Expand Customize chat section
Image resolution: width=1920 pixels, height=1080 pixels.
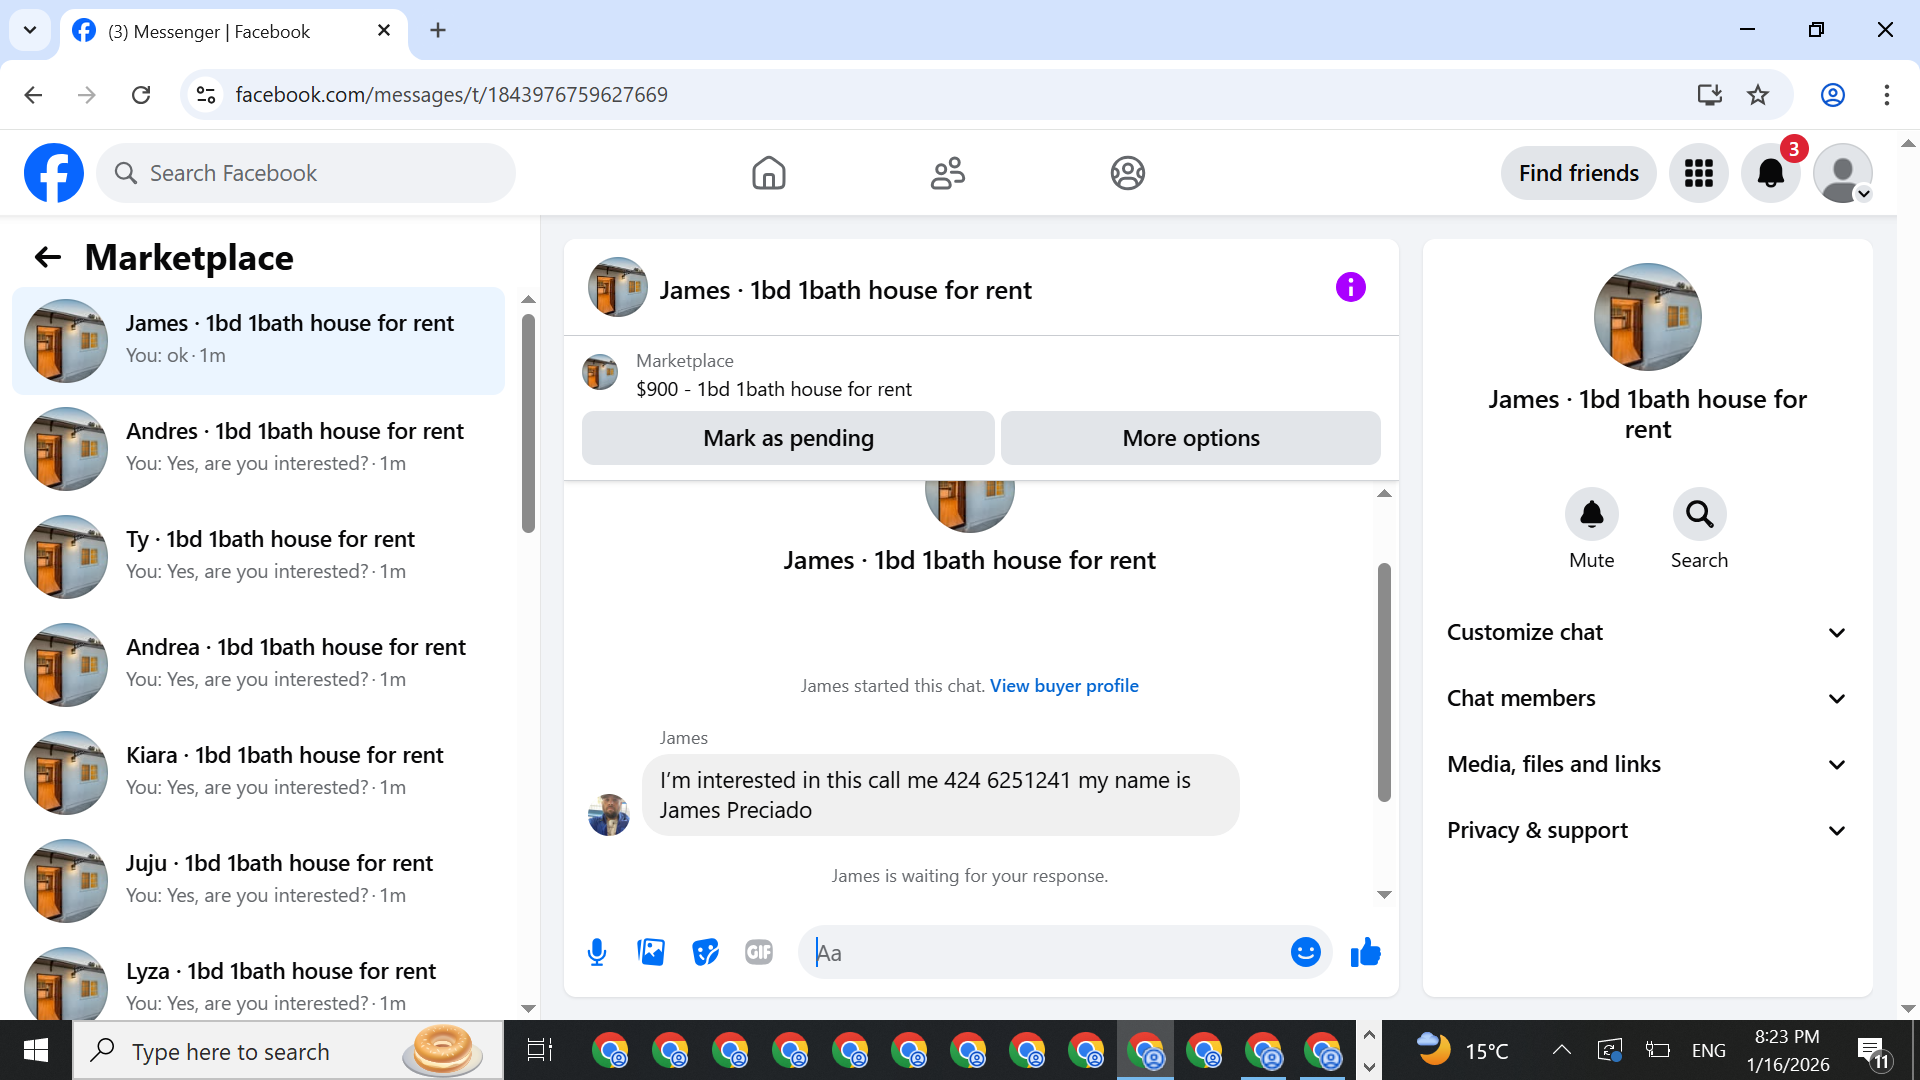pyautogui.click(x=1646, y=632)
